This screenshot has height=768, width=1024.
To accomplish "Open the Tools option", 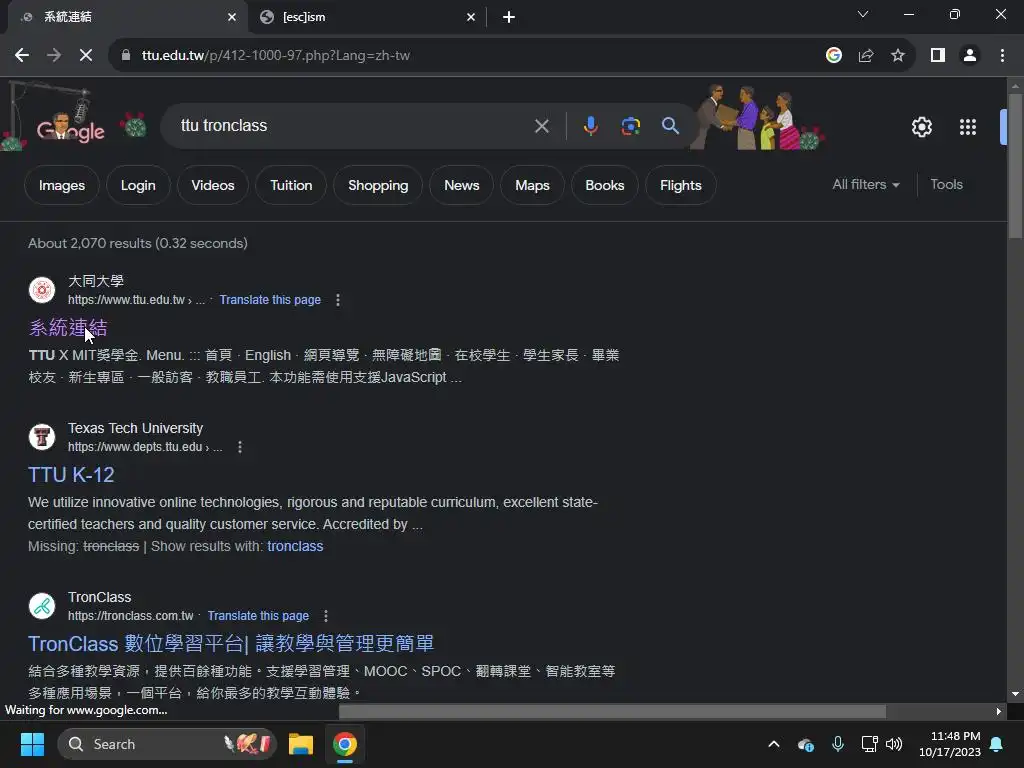I will pos(946,185).
